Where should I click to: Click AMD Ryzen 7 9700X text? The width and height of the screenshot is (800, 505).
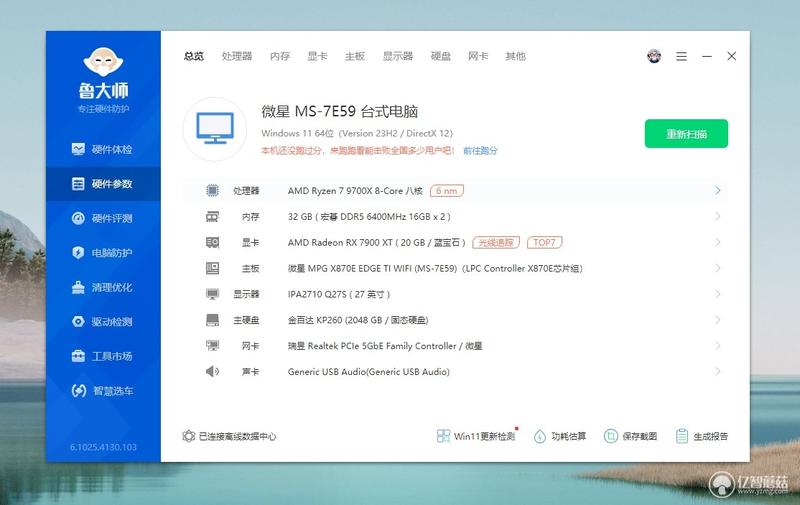point(355,191)
